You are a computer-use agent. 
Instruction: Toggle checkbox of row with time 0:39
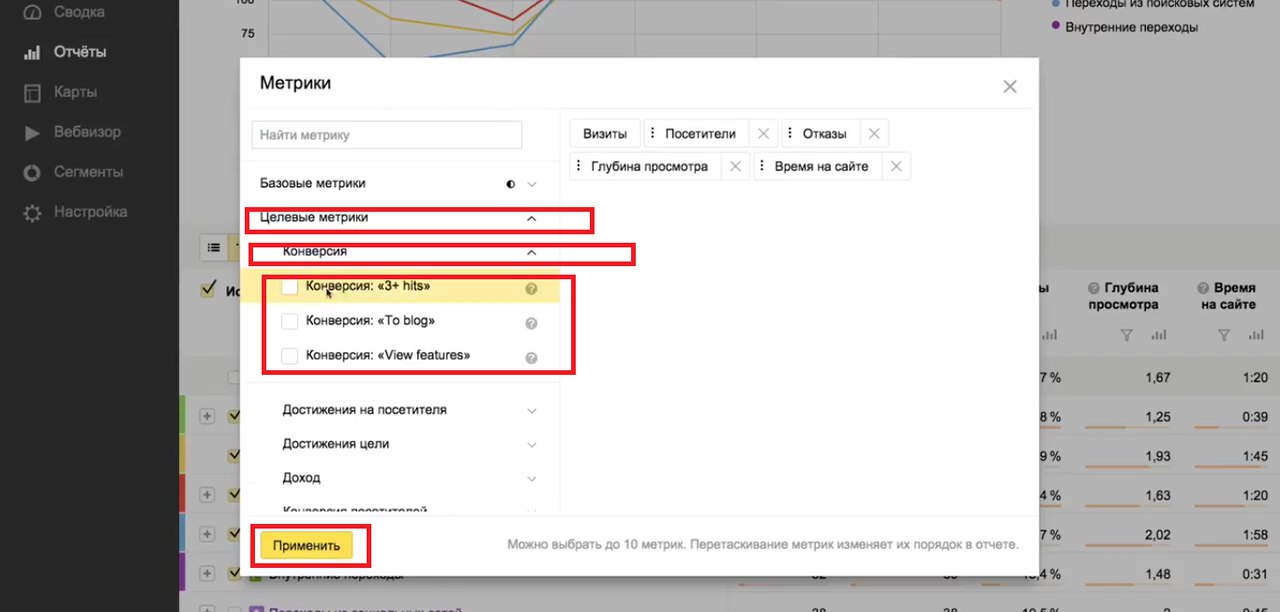(x=234, y=416)
